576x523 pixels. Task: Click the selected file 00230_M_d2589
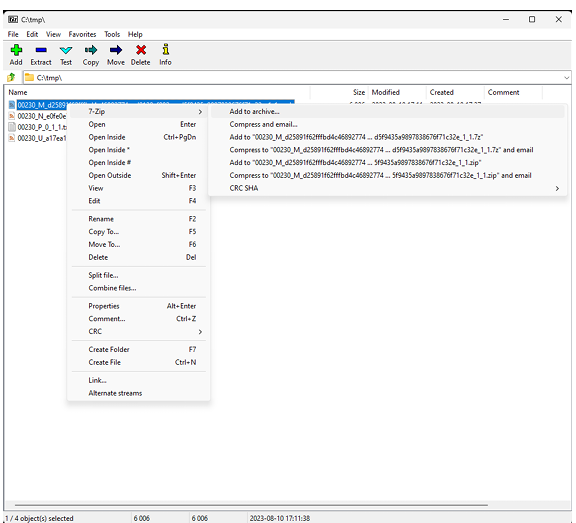tap(42, 105)
